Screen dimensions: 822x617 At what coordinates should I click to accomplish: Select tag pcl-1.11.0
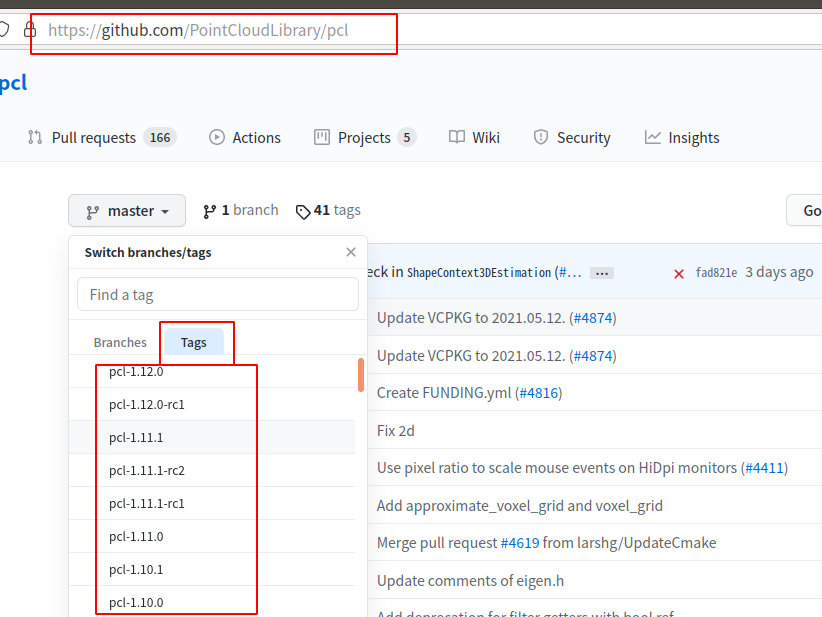point(212,536)
